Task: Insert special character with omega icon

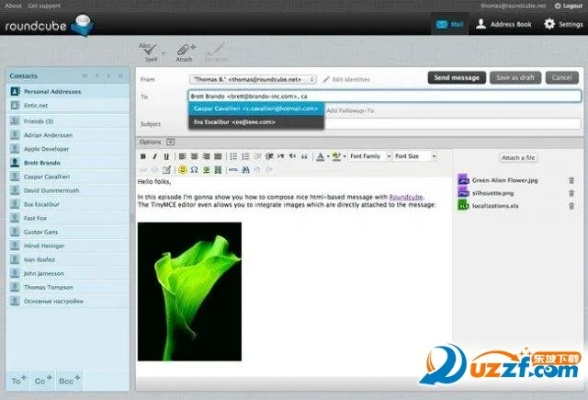Action: 194,170
